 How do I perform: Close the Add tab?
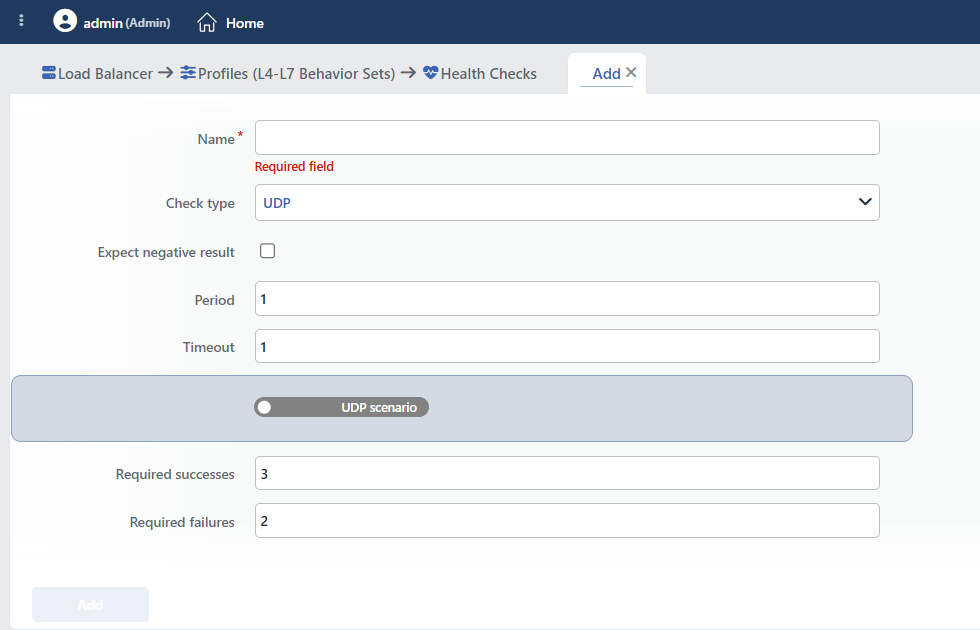coord(631,72)
